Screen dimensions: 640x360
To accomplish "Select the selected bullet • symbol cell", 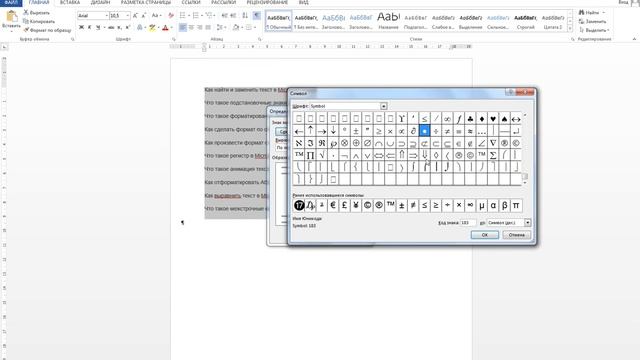I will (424, 131).
